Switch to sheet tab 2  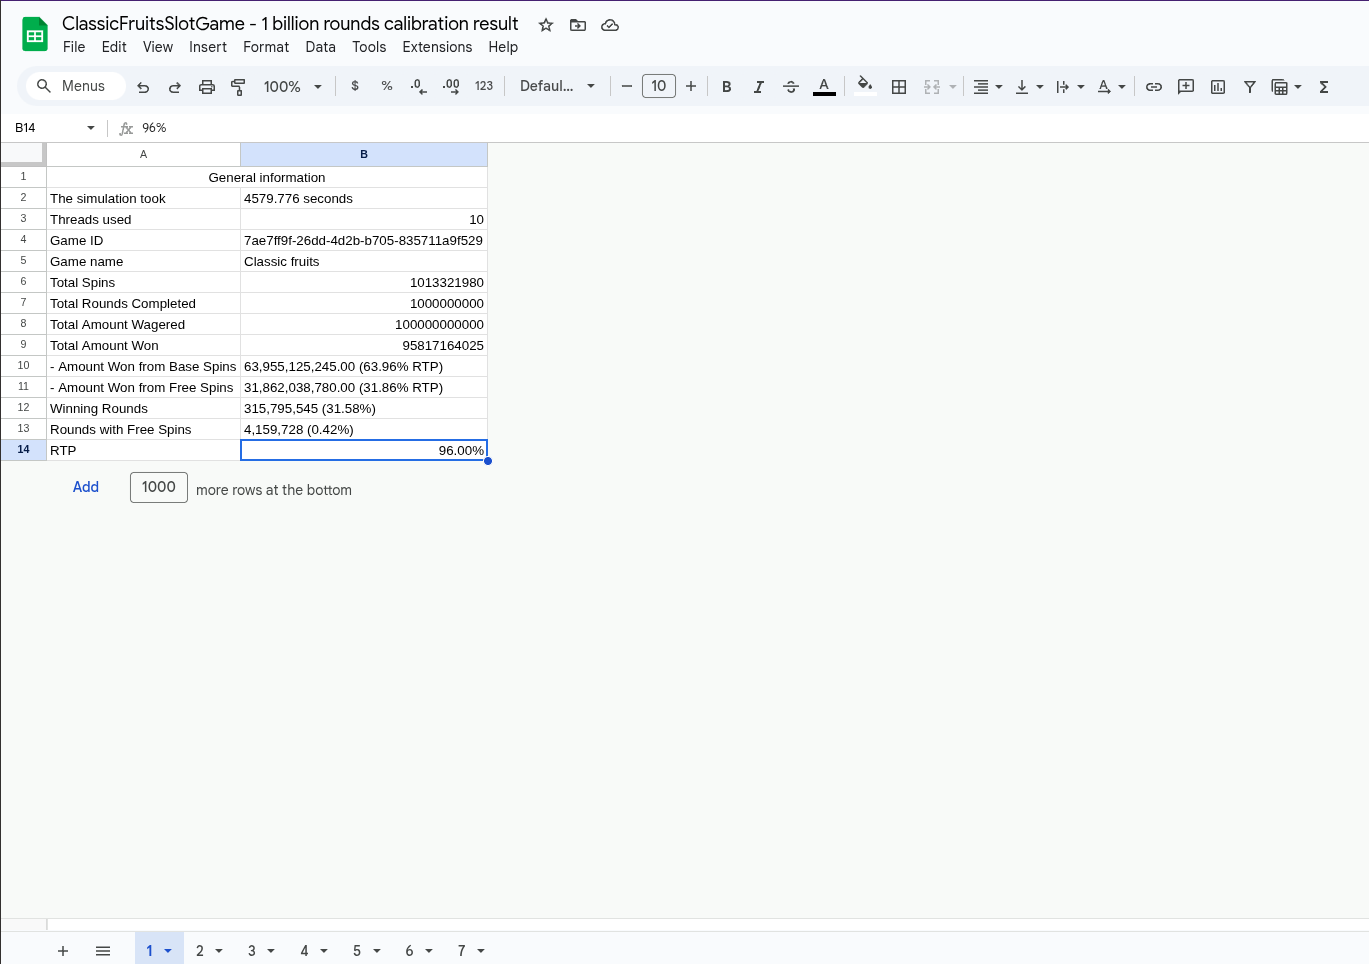[200, 951]
